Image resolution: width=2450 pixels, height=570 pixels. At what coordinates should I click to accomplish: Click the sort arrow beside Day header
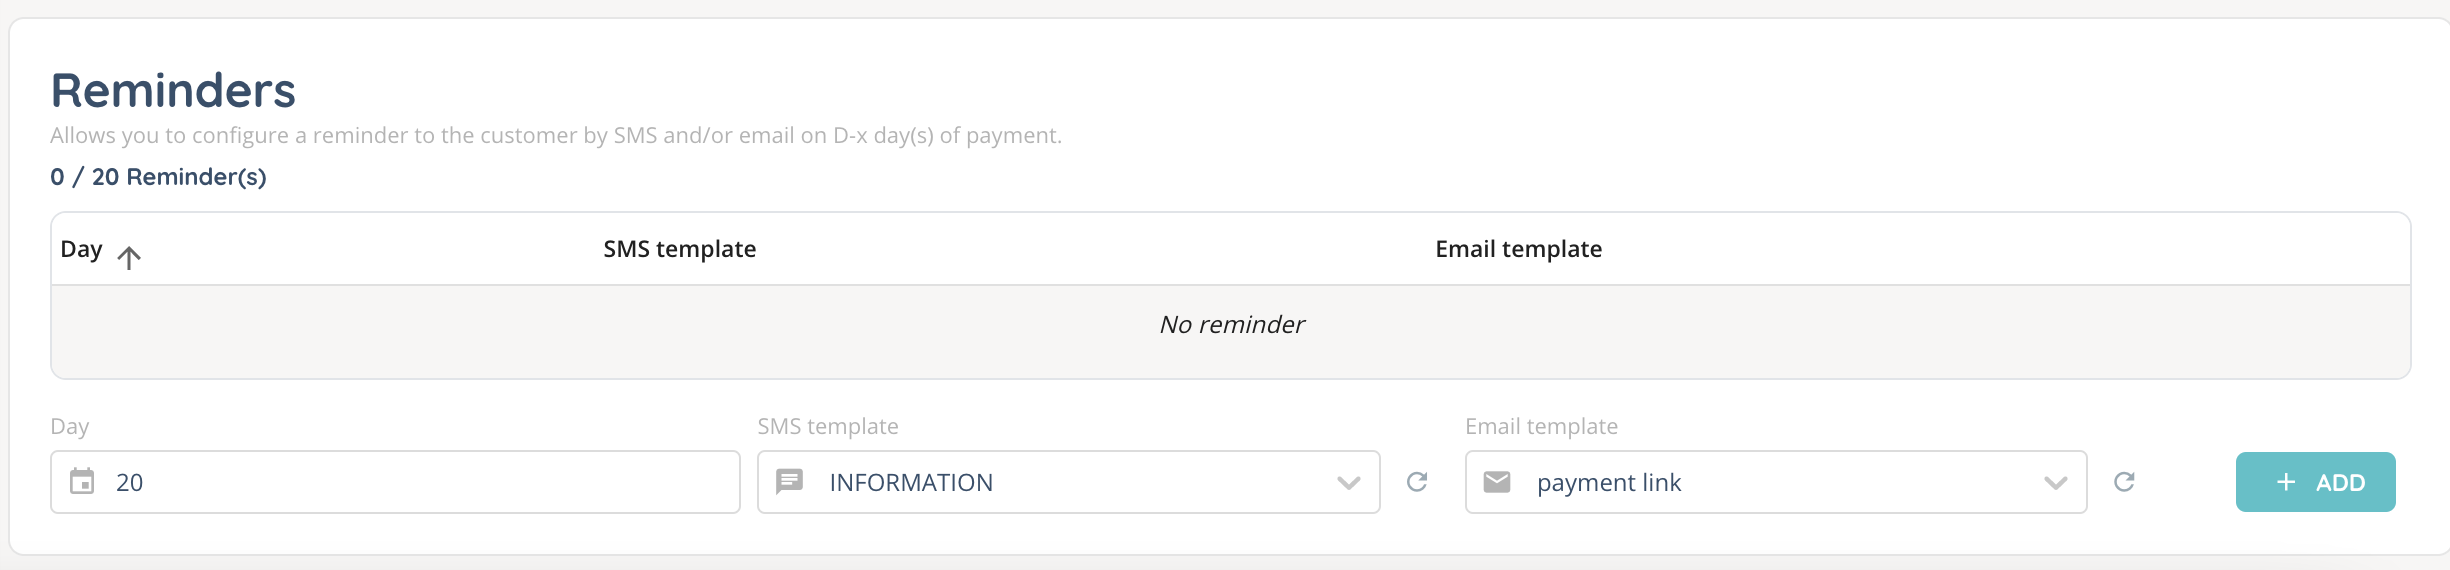[x=129, y=257]
